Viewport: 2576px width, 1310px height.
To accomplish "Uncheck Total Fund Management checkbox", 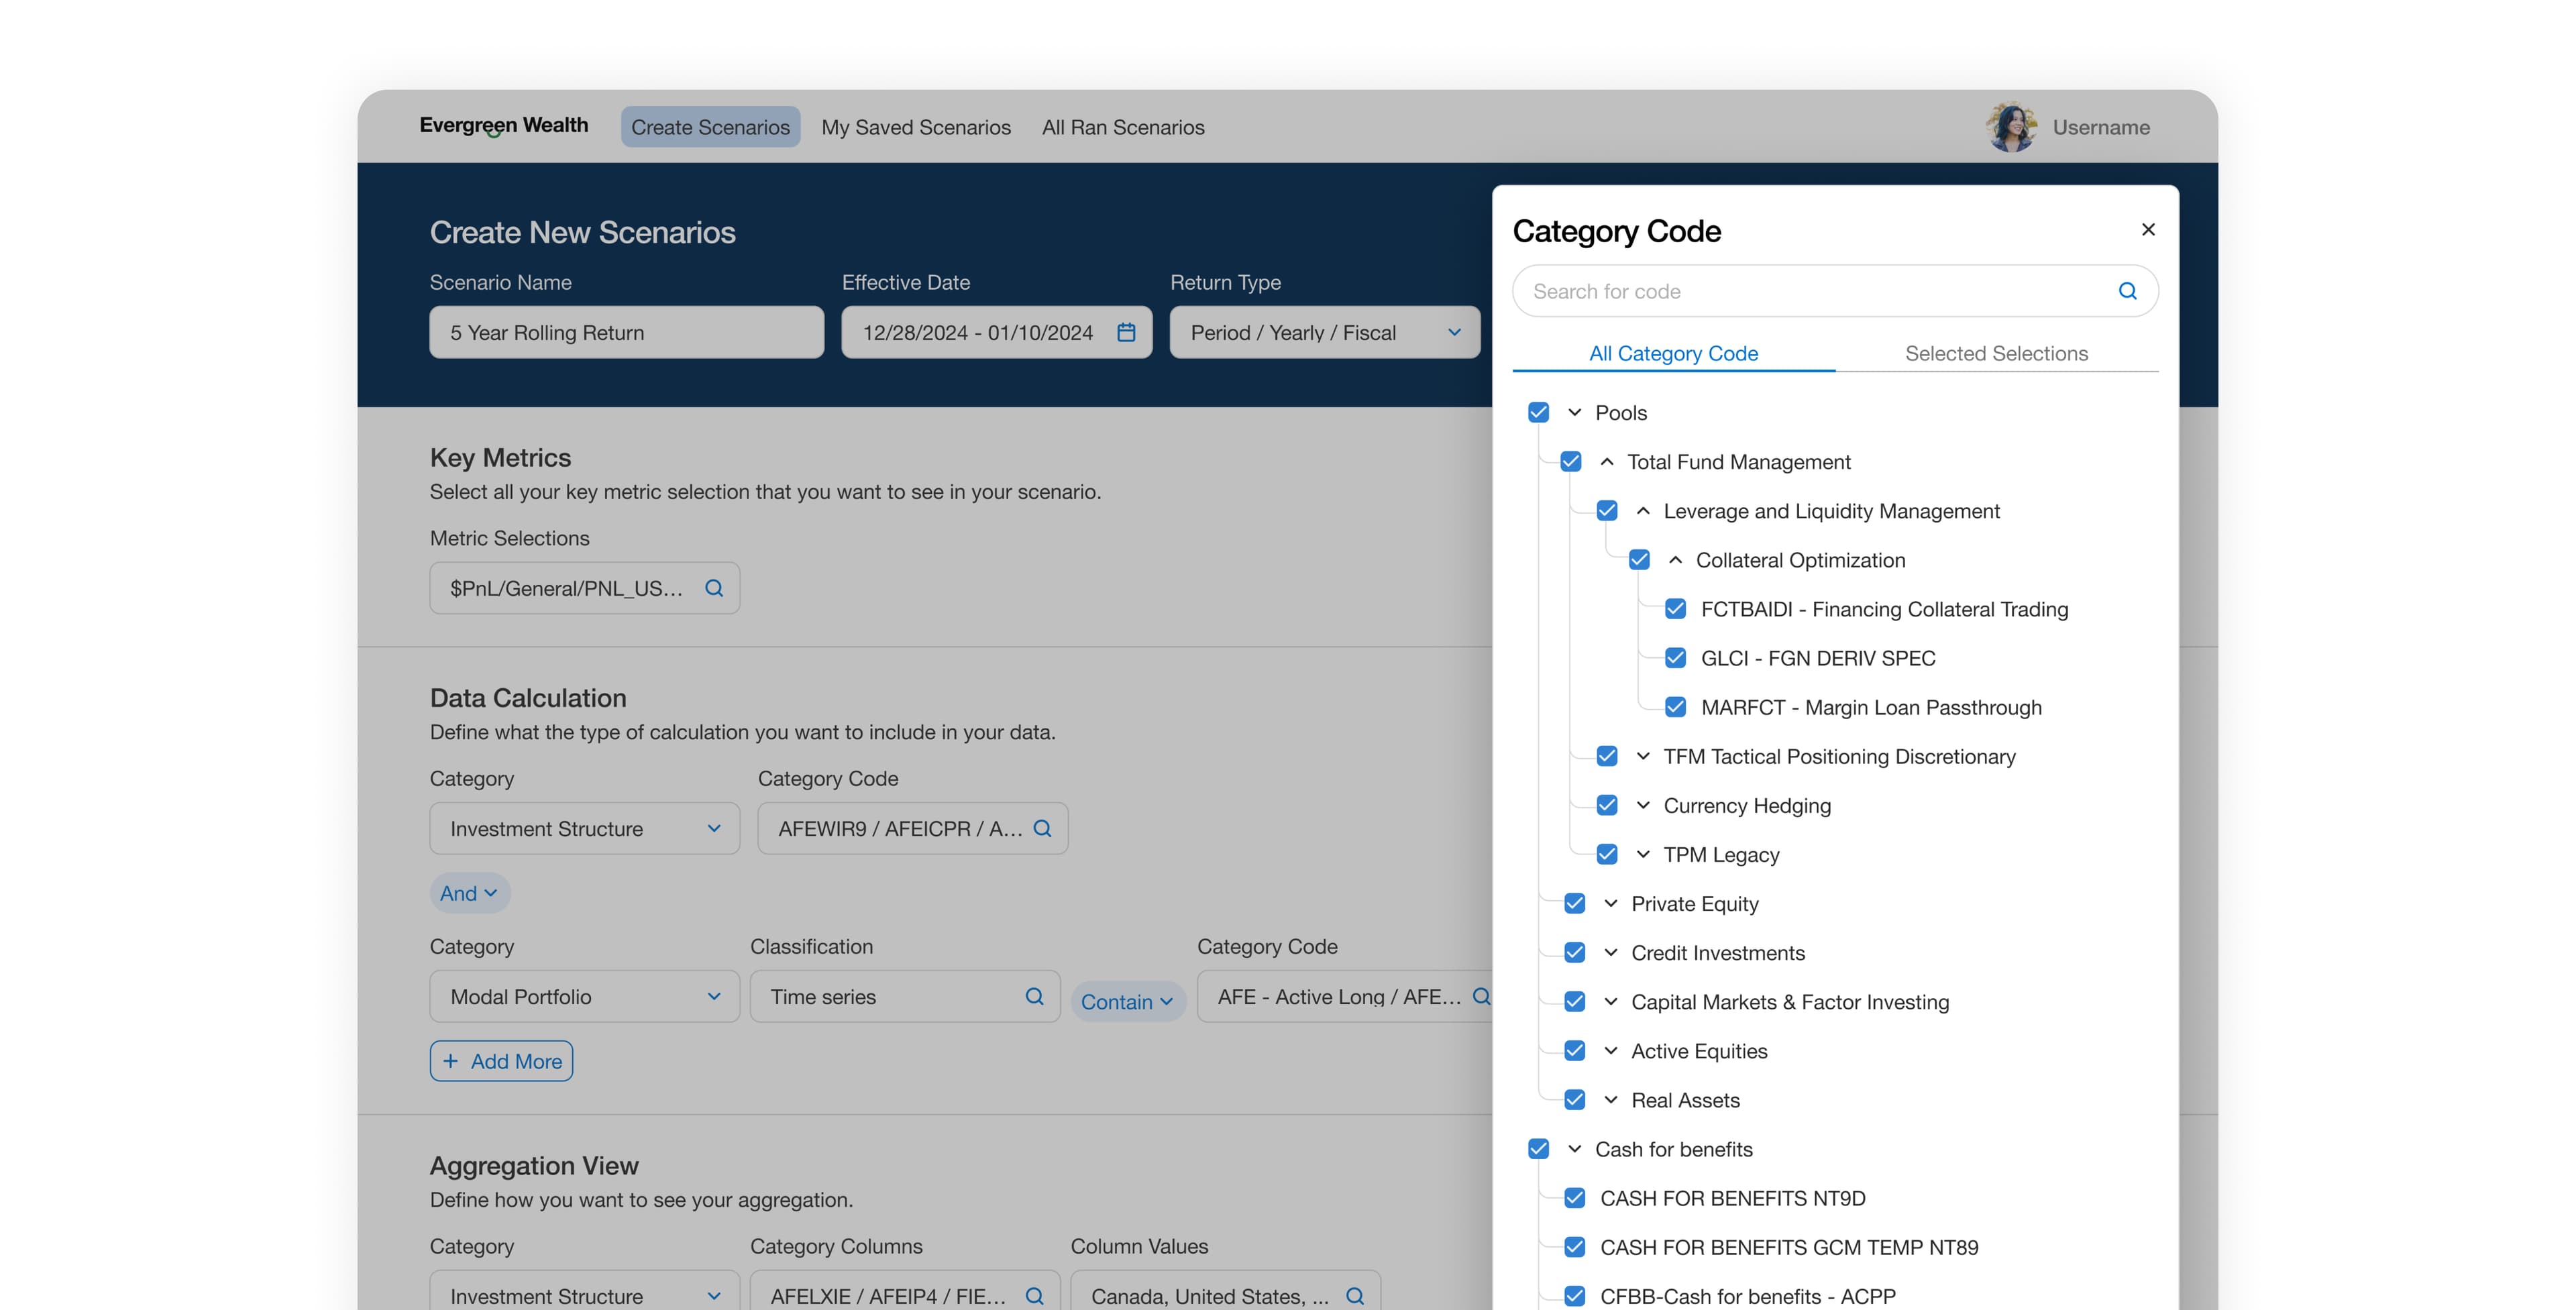I will coord(1571,461).
